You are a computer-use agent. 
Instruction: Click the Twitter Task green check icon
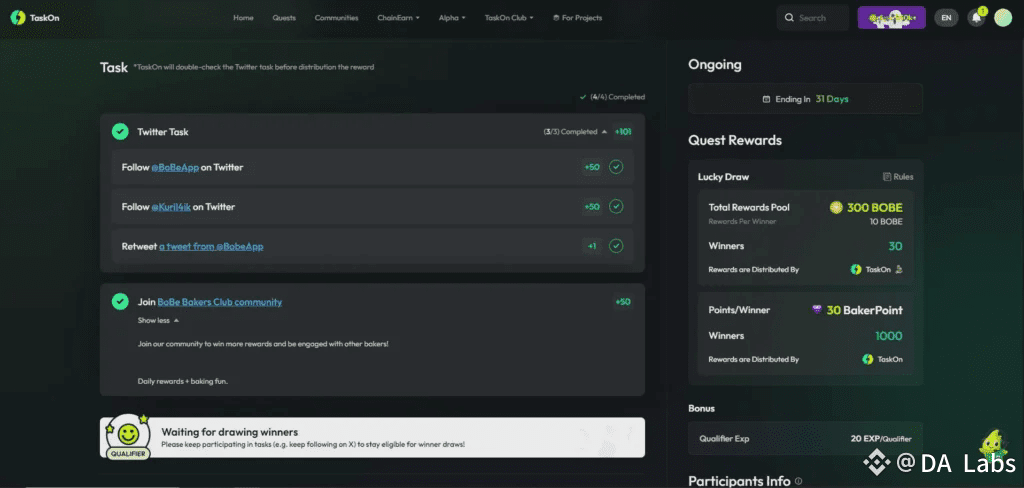click(120, 131)
